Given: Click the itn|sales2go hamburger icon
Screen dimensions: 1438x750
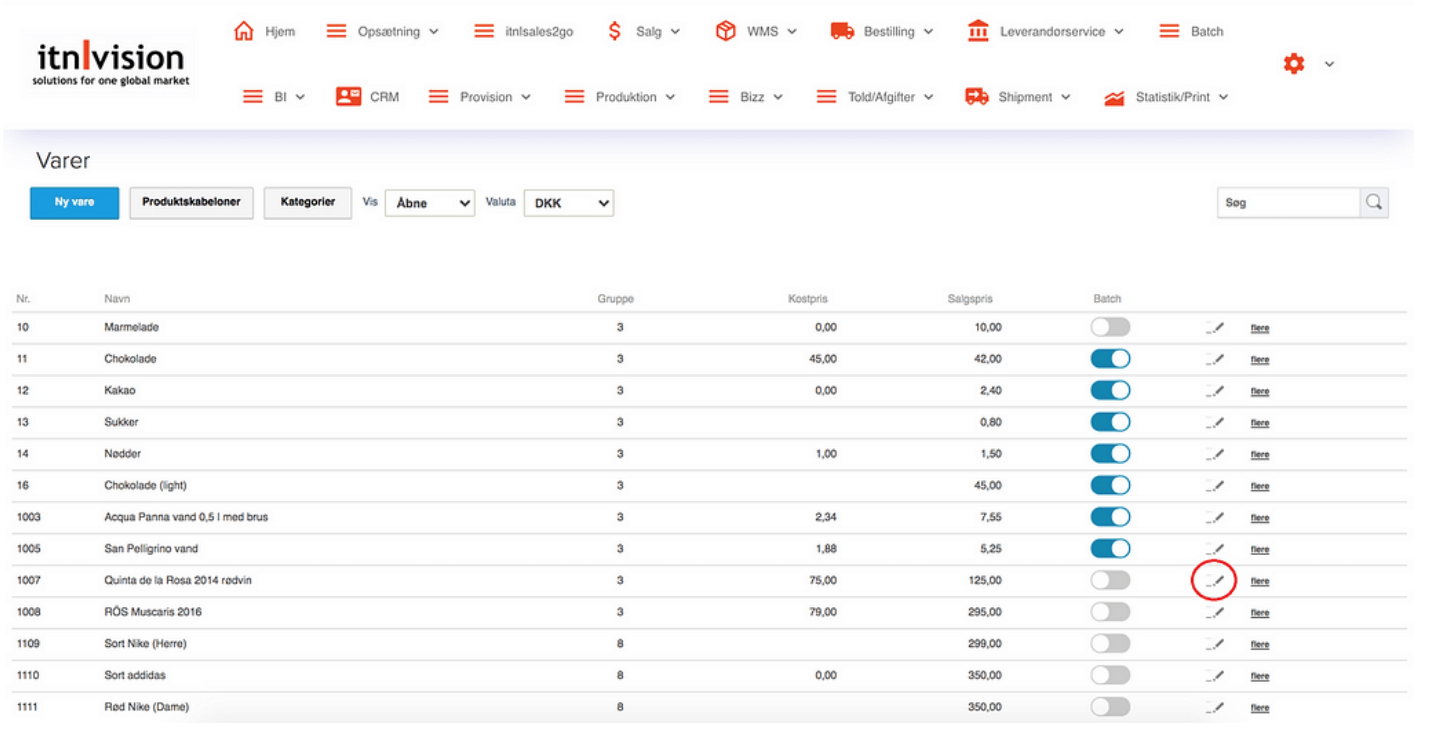Looking at the screenshot, I should tap(484, 31).
